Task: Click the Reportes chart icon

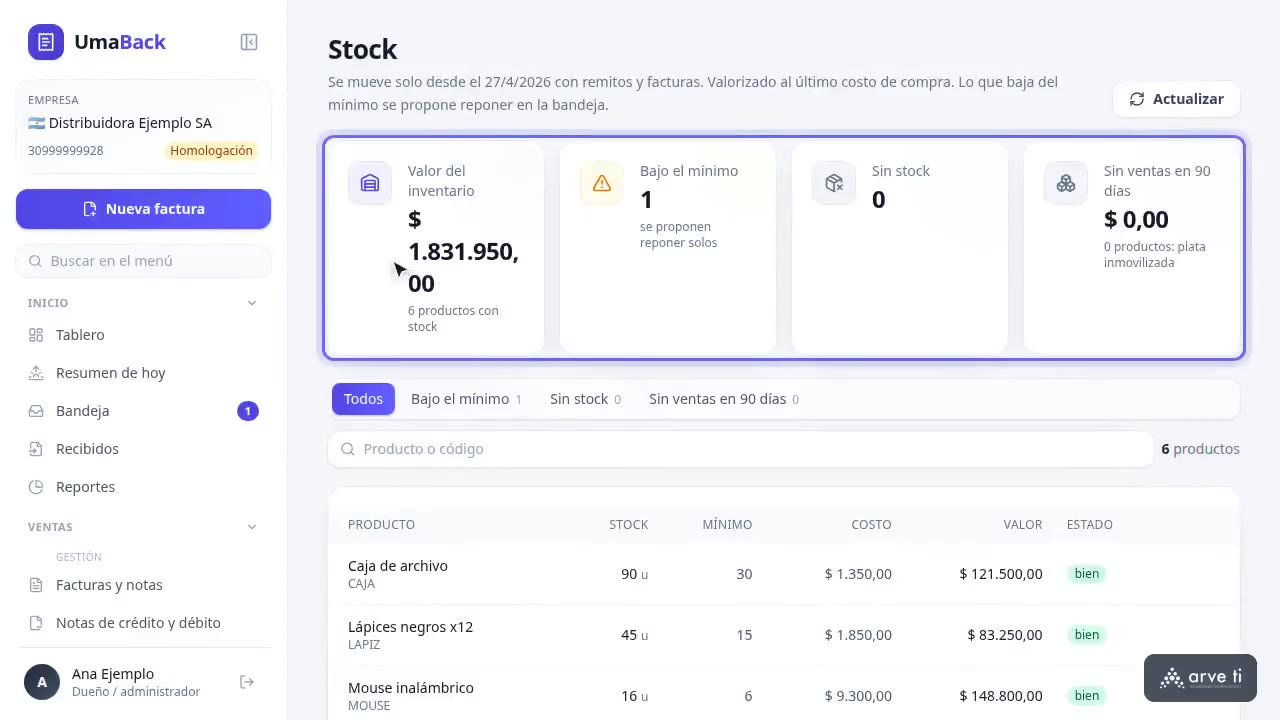Action: click(36, 487)
